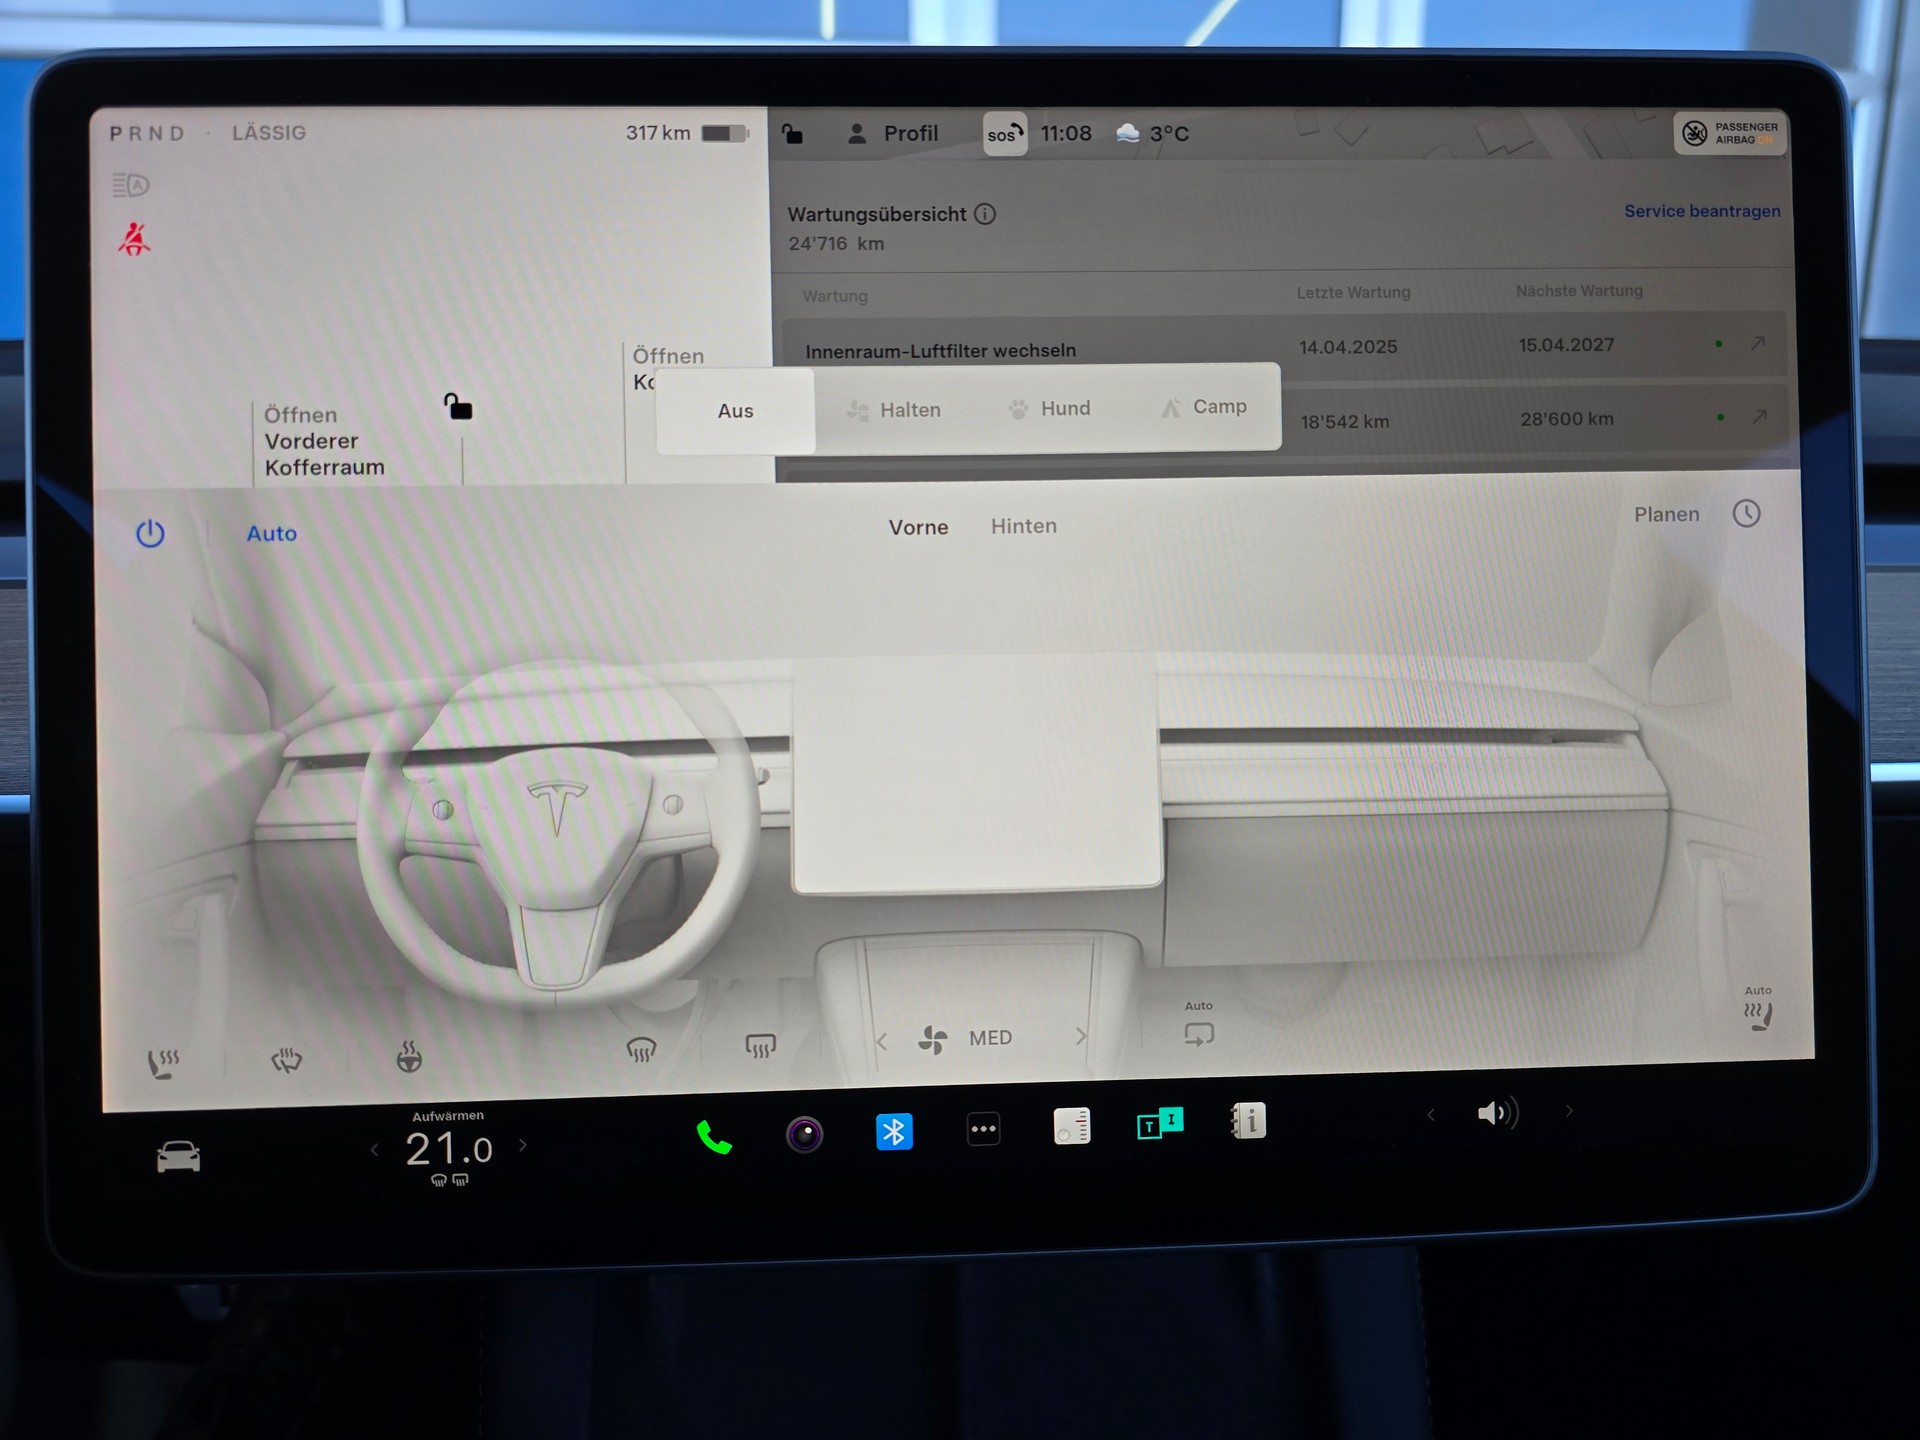Open Innenraum-Luftfilter details arrow

click(x=1757, y=343)
